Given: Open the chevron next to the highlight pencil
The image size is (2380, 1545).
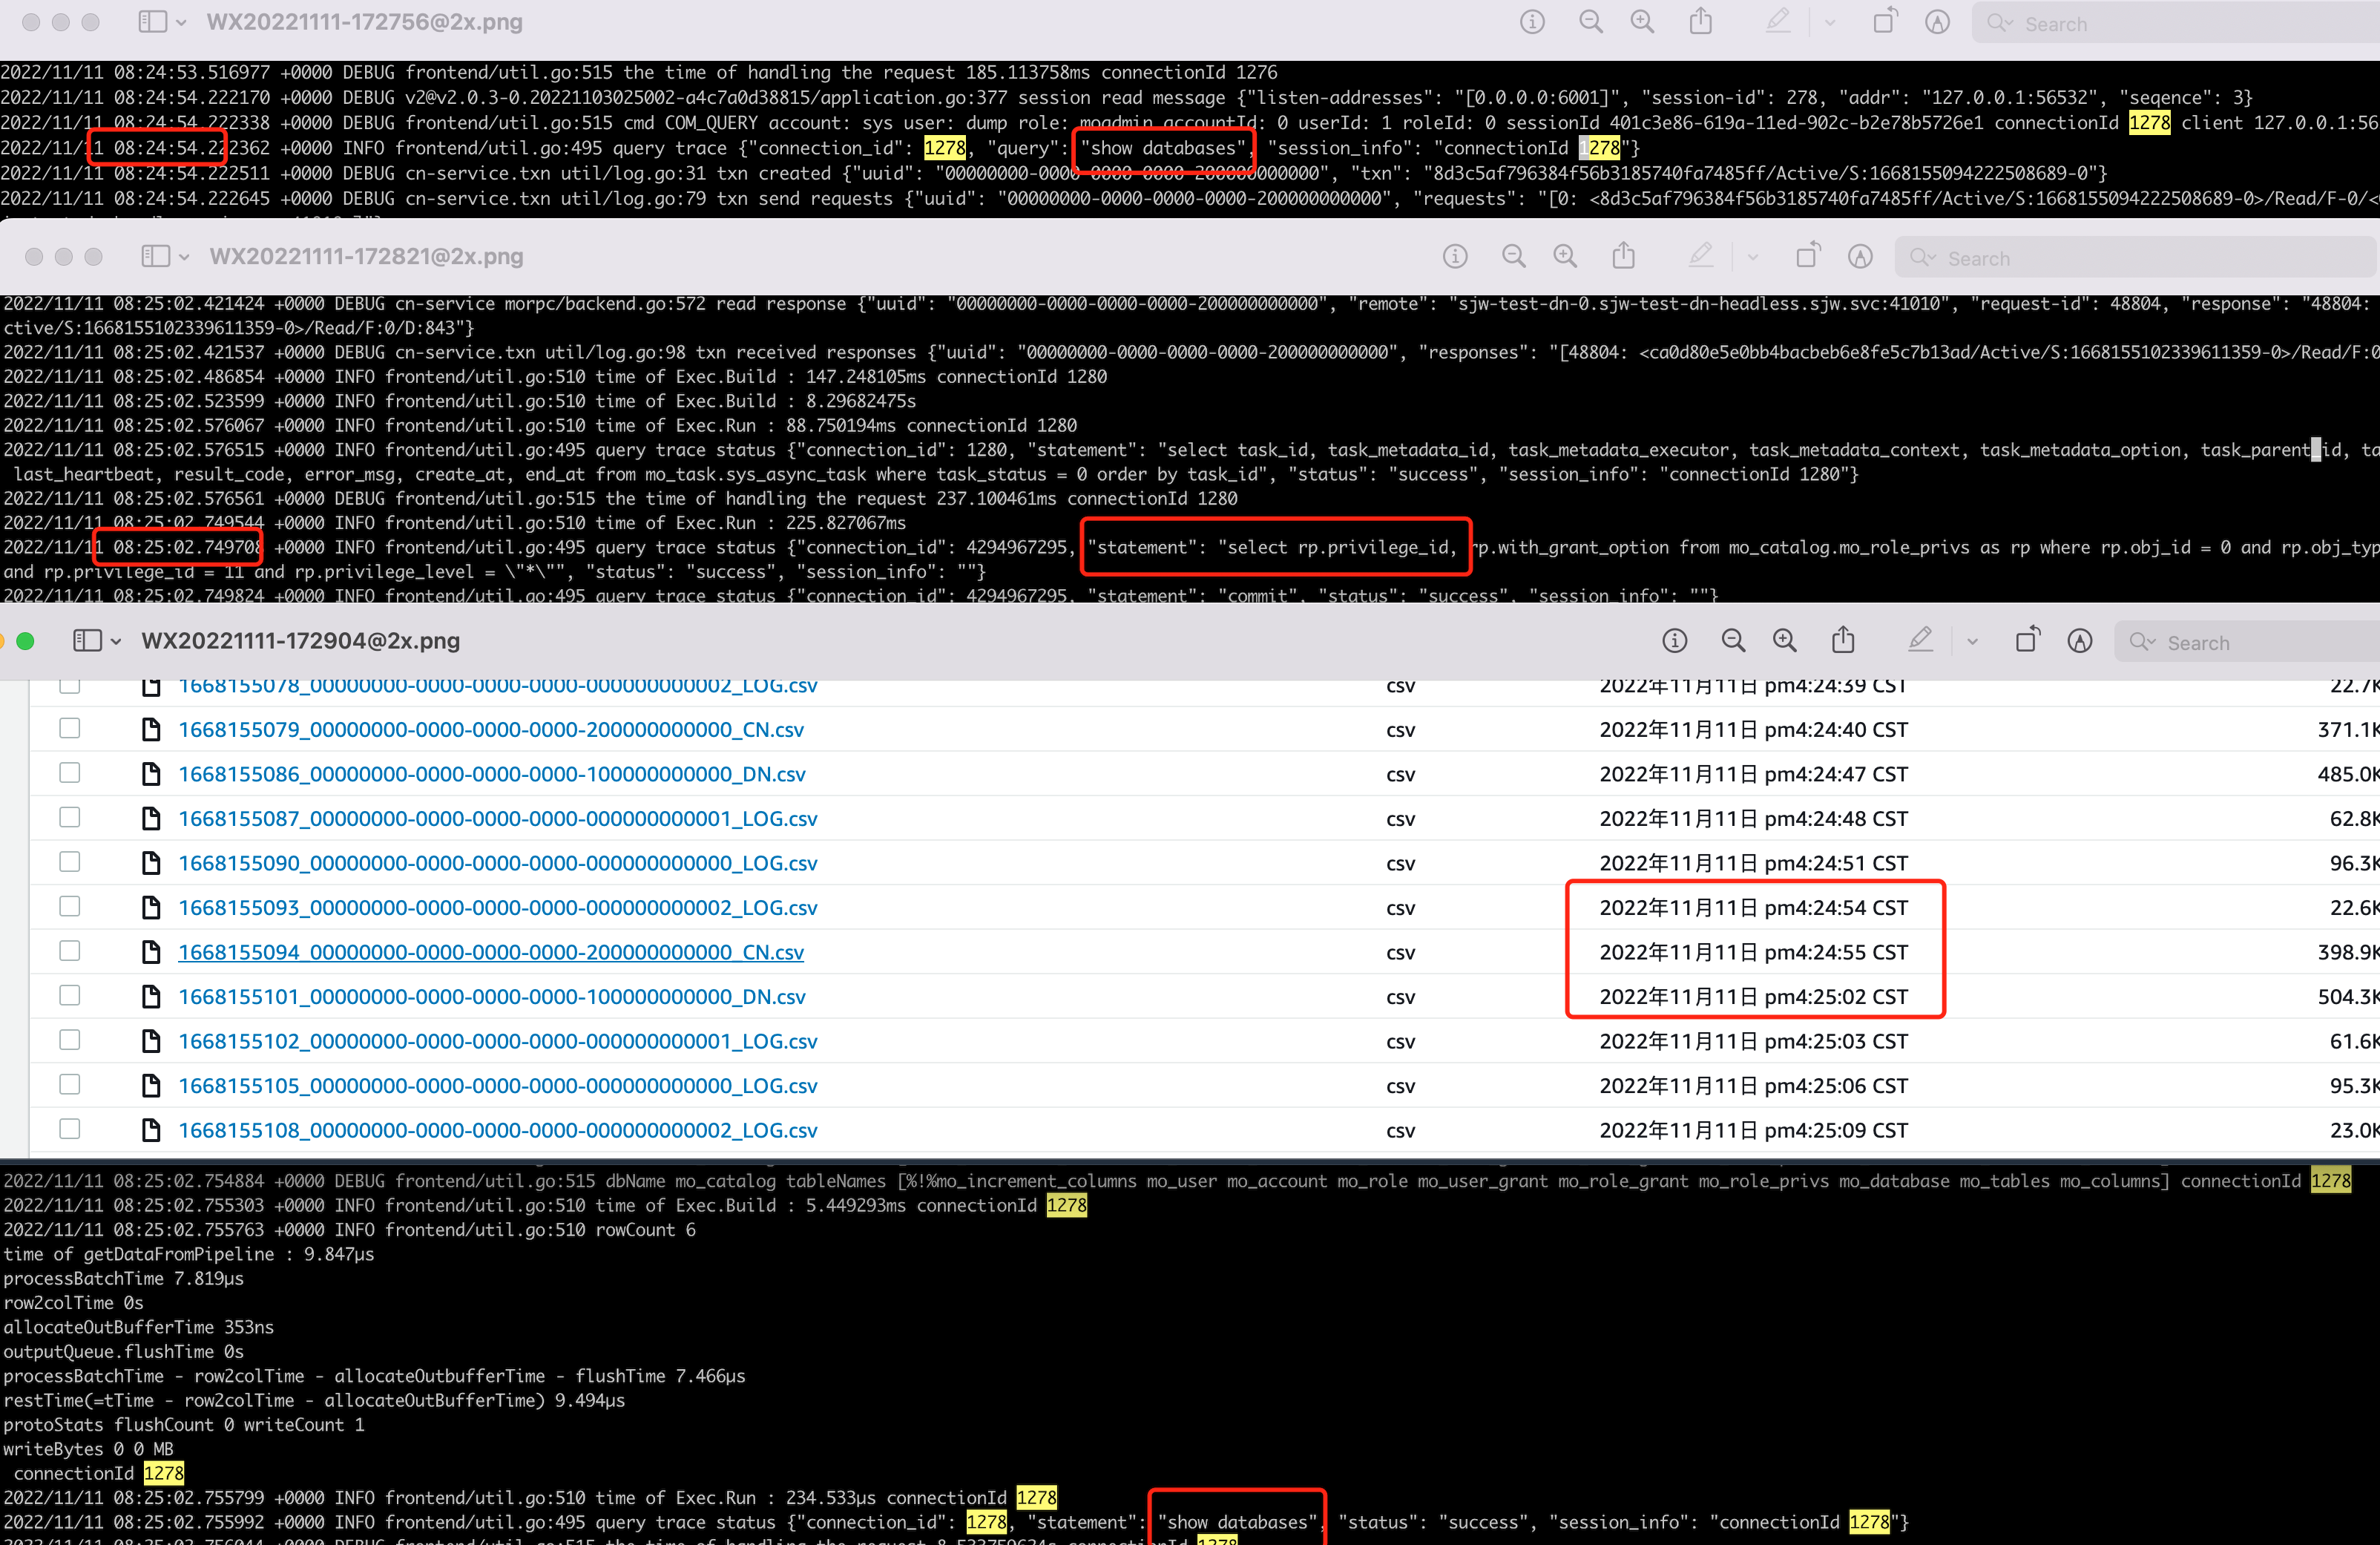Looking at the screenshot, I should point(1830,22).
